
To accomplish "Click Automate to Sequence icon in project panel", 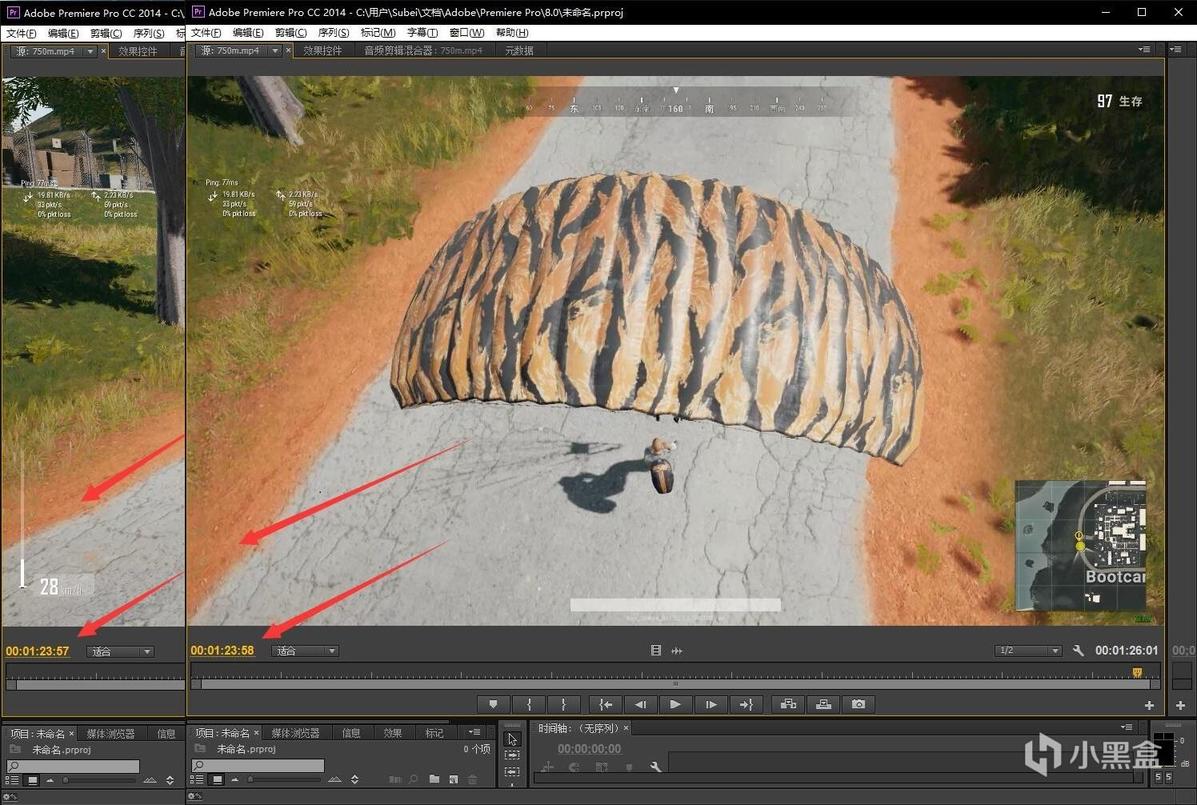I will coord(395,779).
